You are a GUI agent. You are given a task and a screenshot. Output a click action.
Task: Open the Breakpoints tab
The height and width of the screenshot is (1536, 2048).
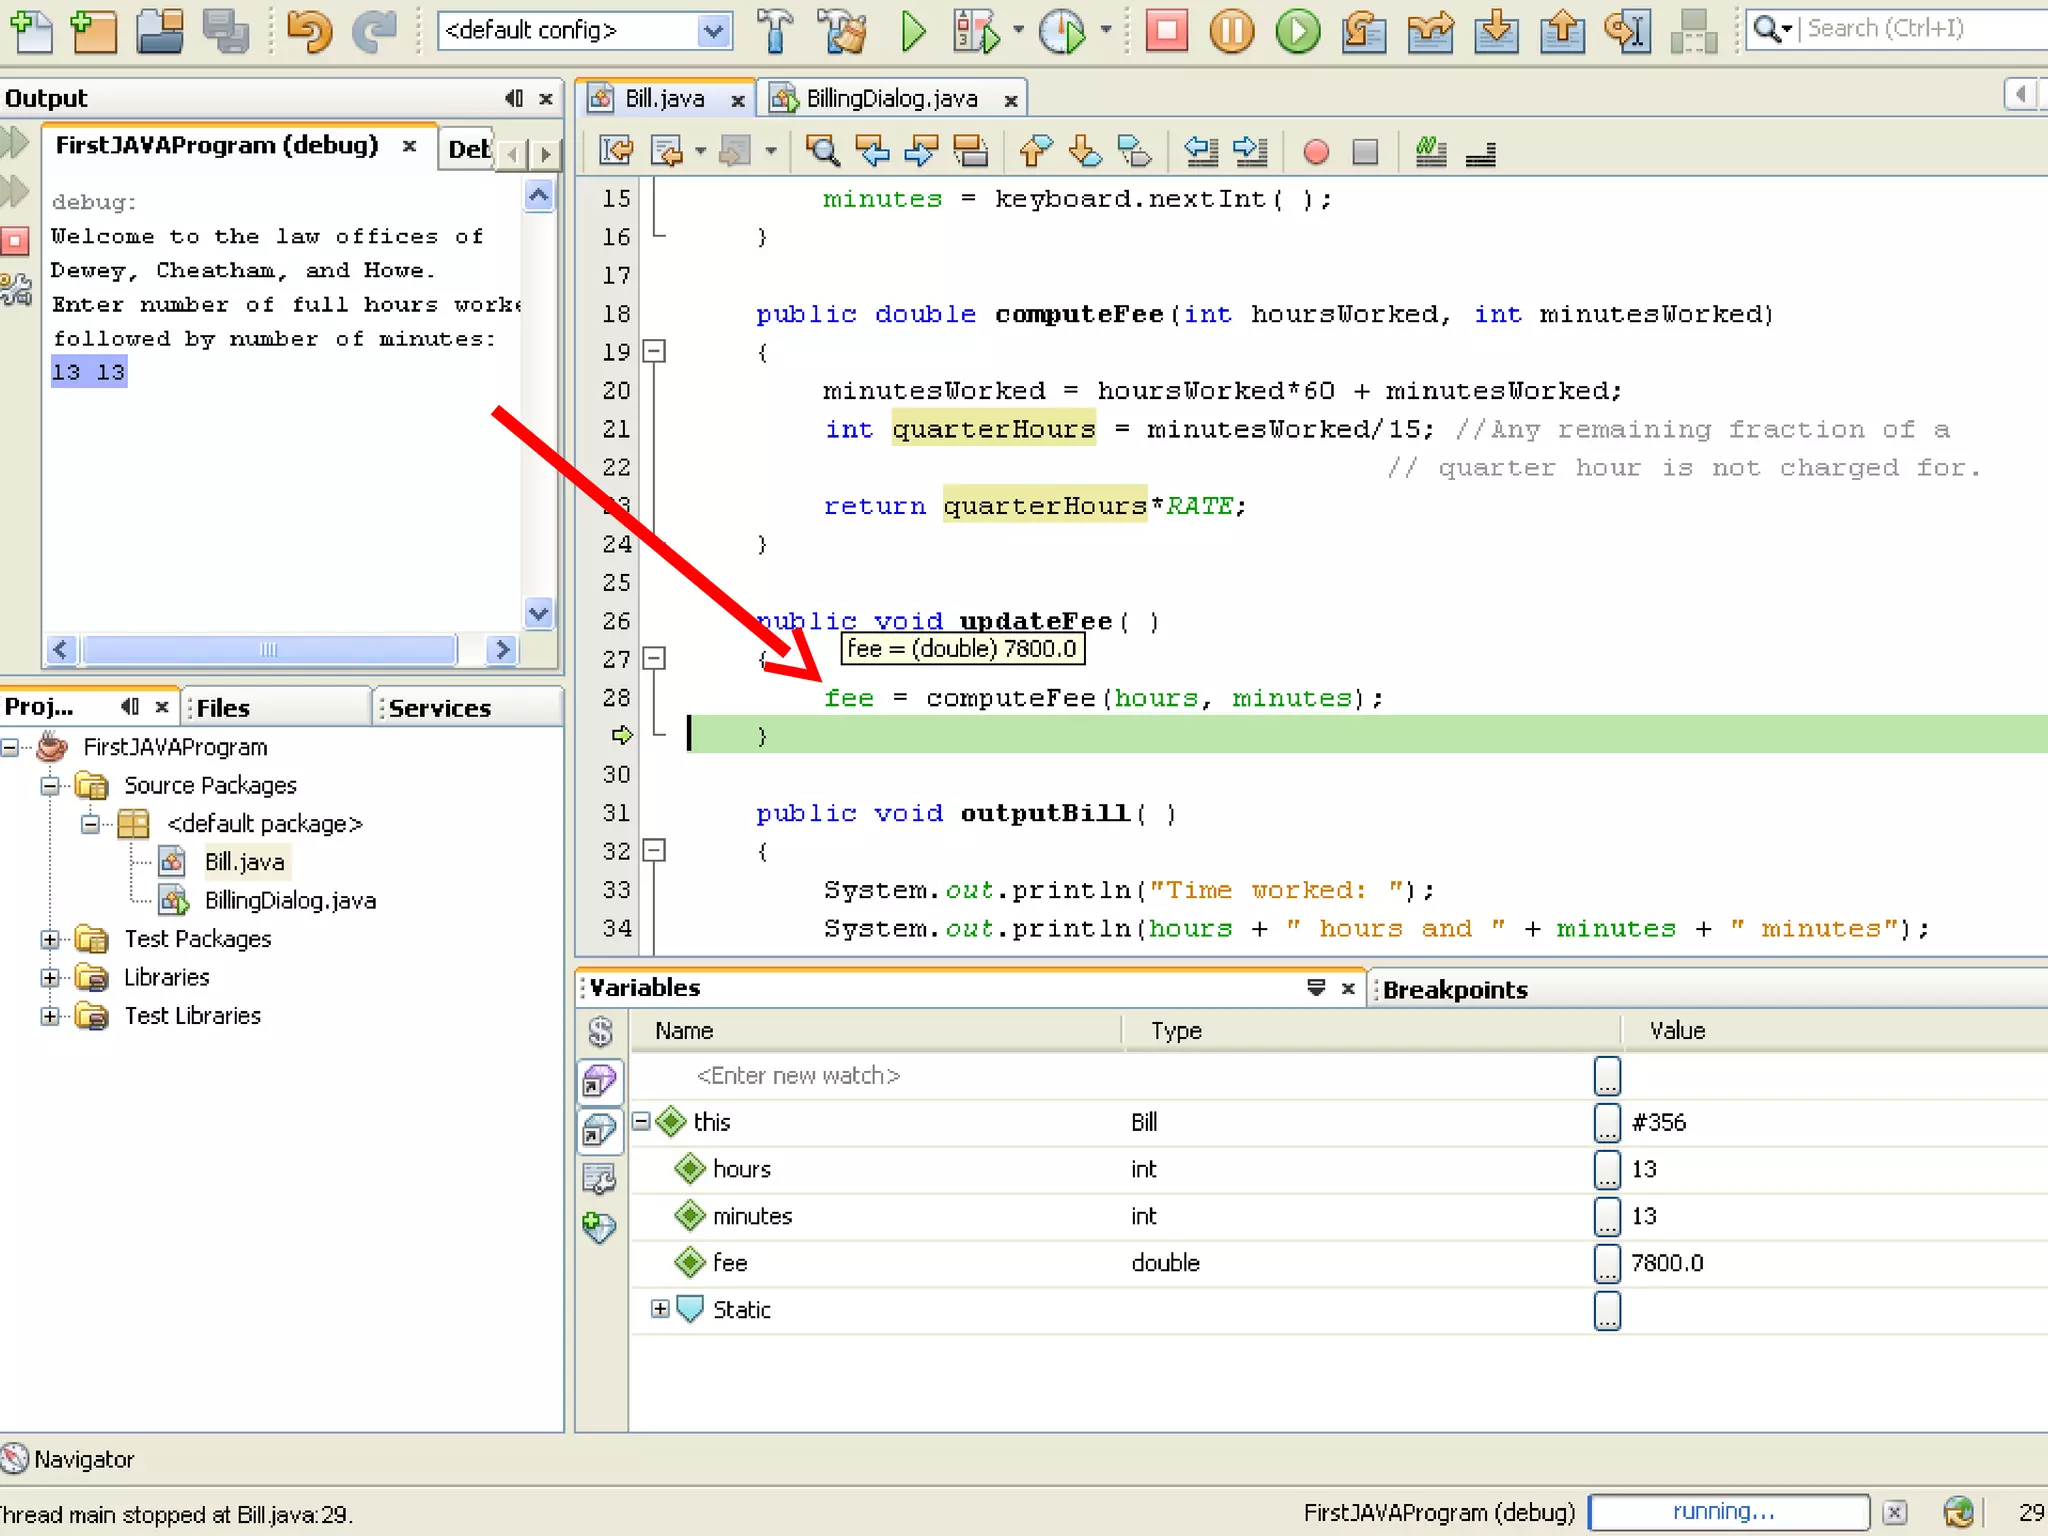(x=1454, y=989)
